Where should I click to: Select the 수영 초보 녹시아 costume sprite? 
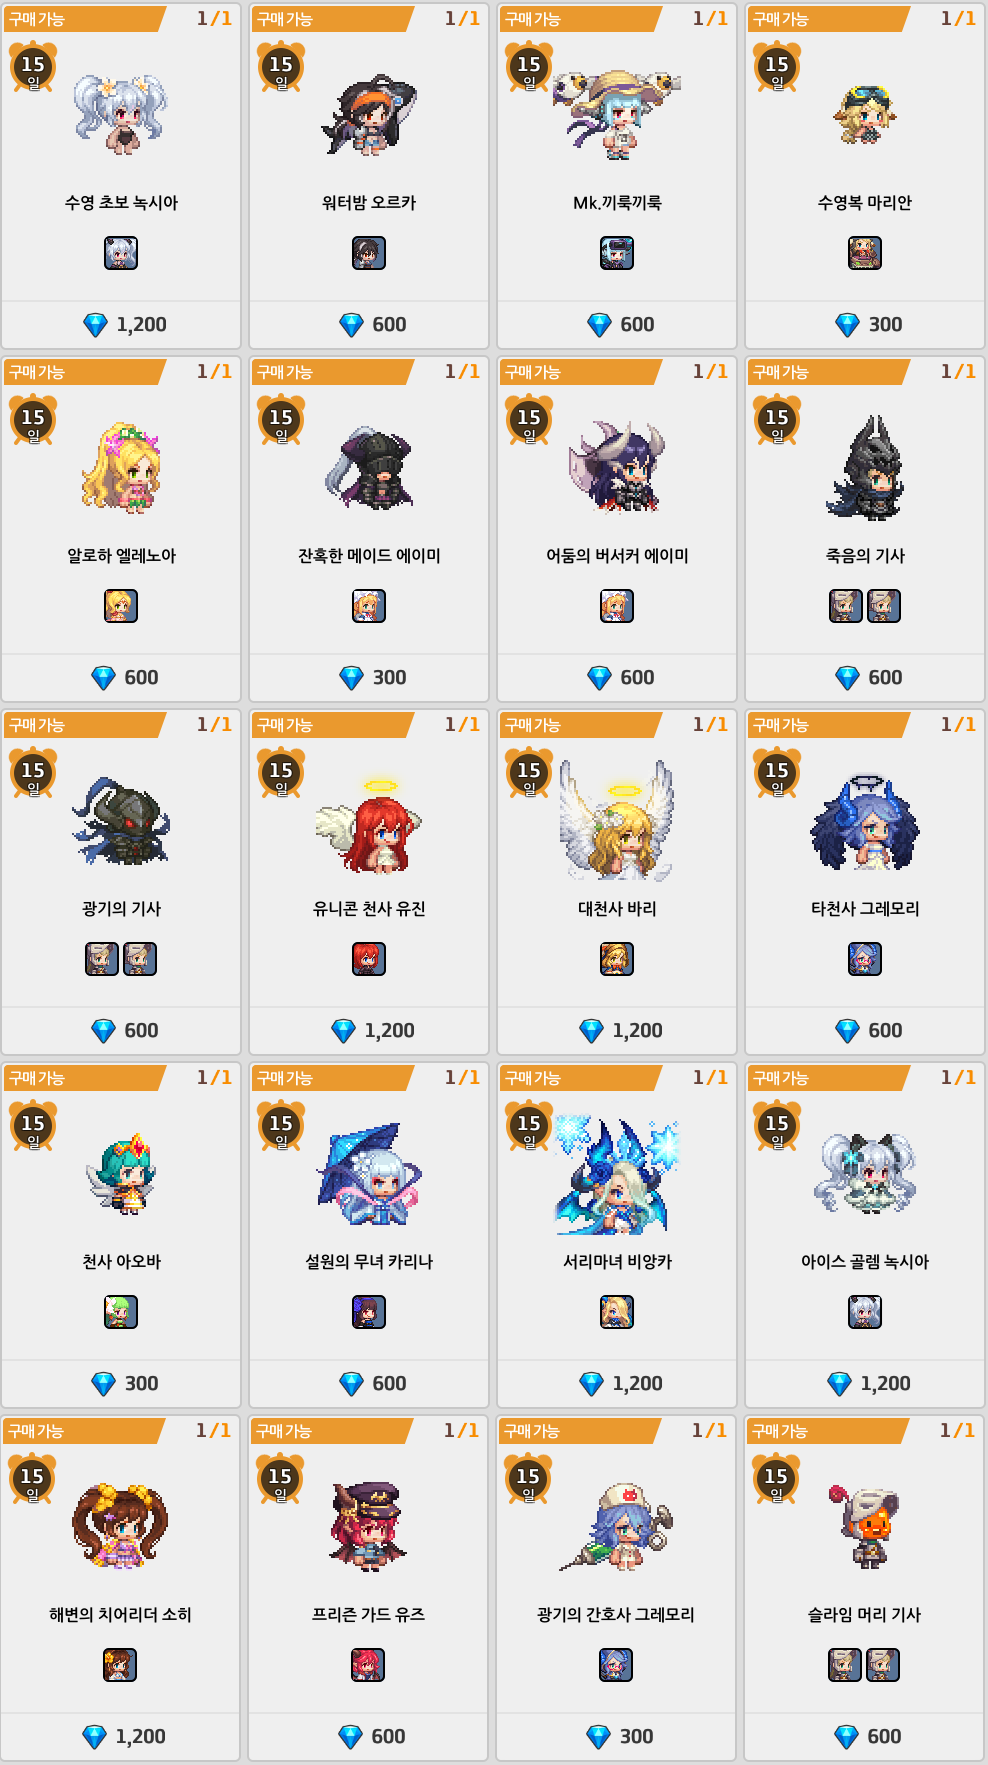coord(121,114)
